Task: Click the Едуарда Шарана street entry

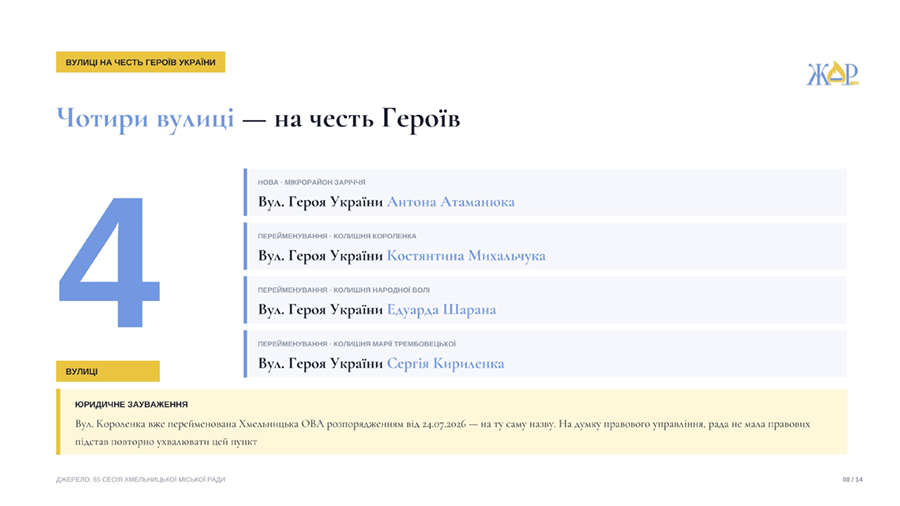Action: tap(545, 300)
